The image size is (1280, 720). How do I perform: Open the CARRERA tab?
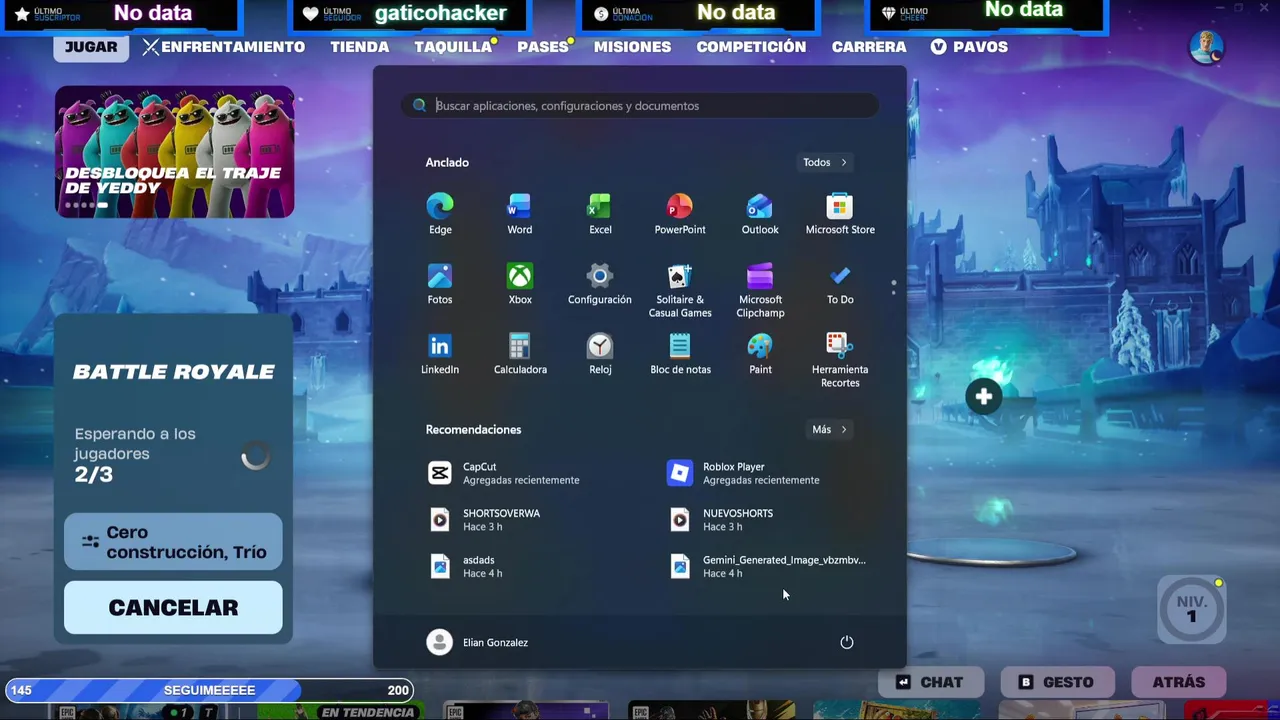click(x=869, y=47)
